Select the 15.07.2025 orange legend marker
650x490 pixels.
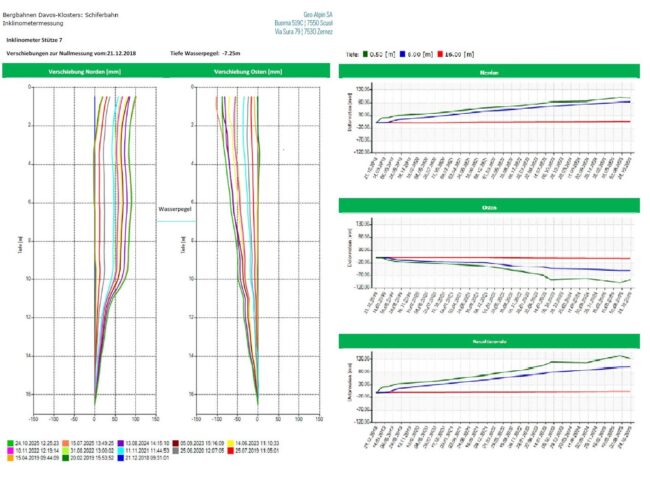click(x=65, y=442)
